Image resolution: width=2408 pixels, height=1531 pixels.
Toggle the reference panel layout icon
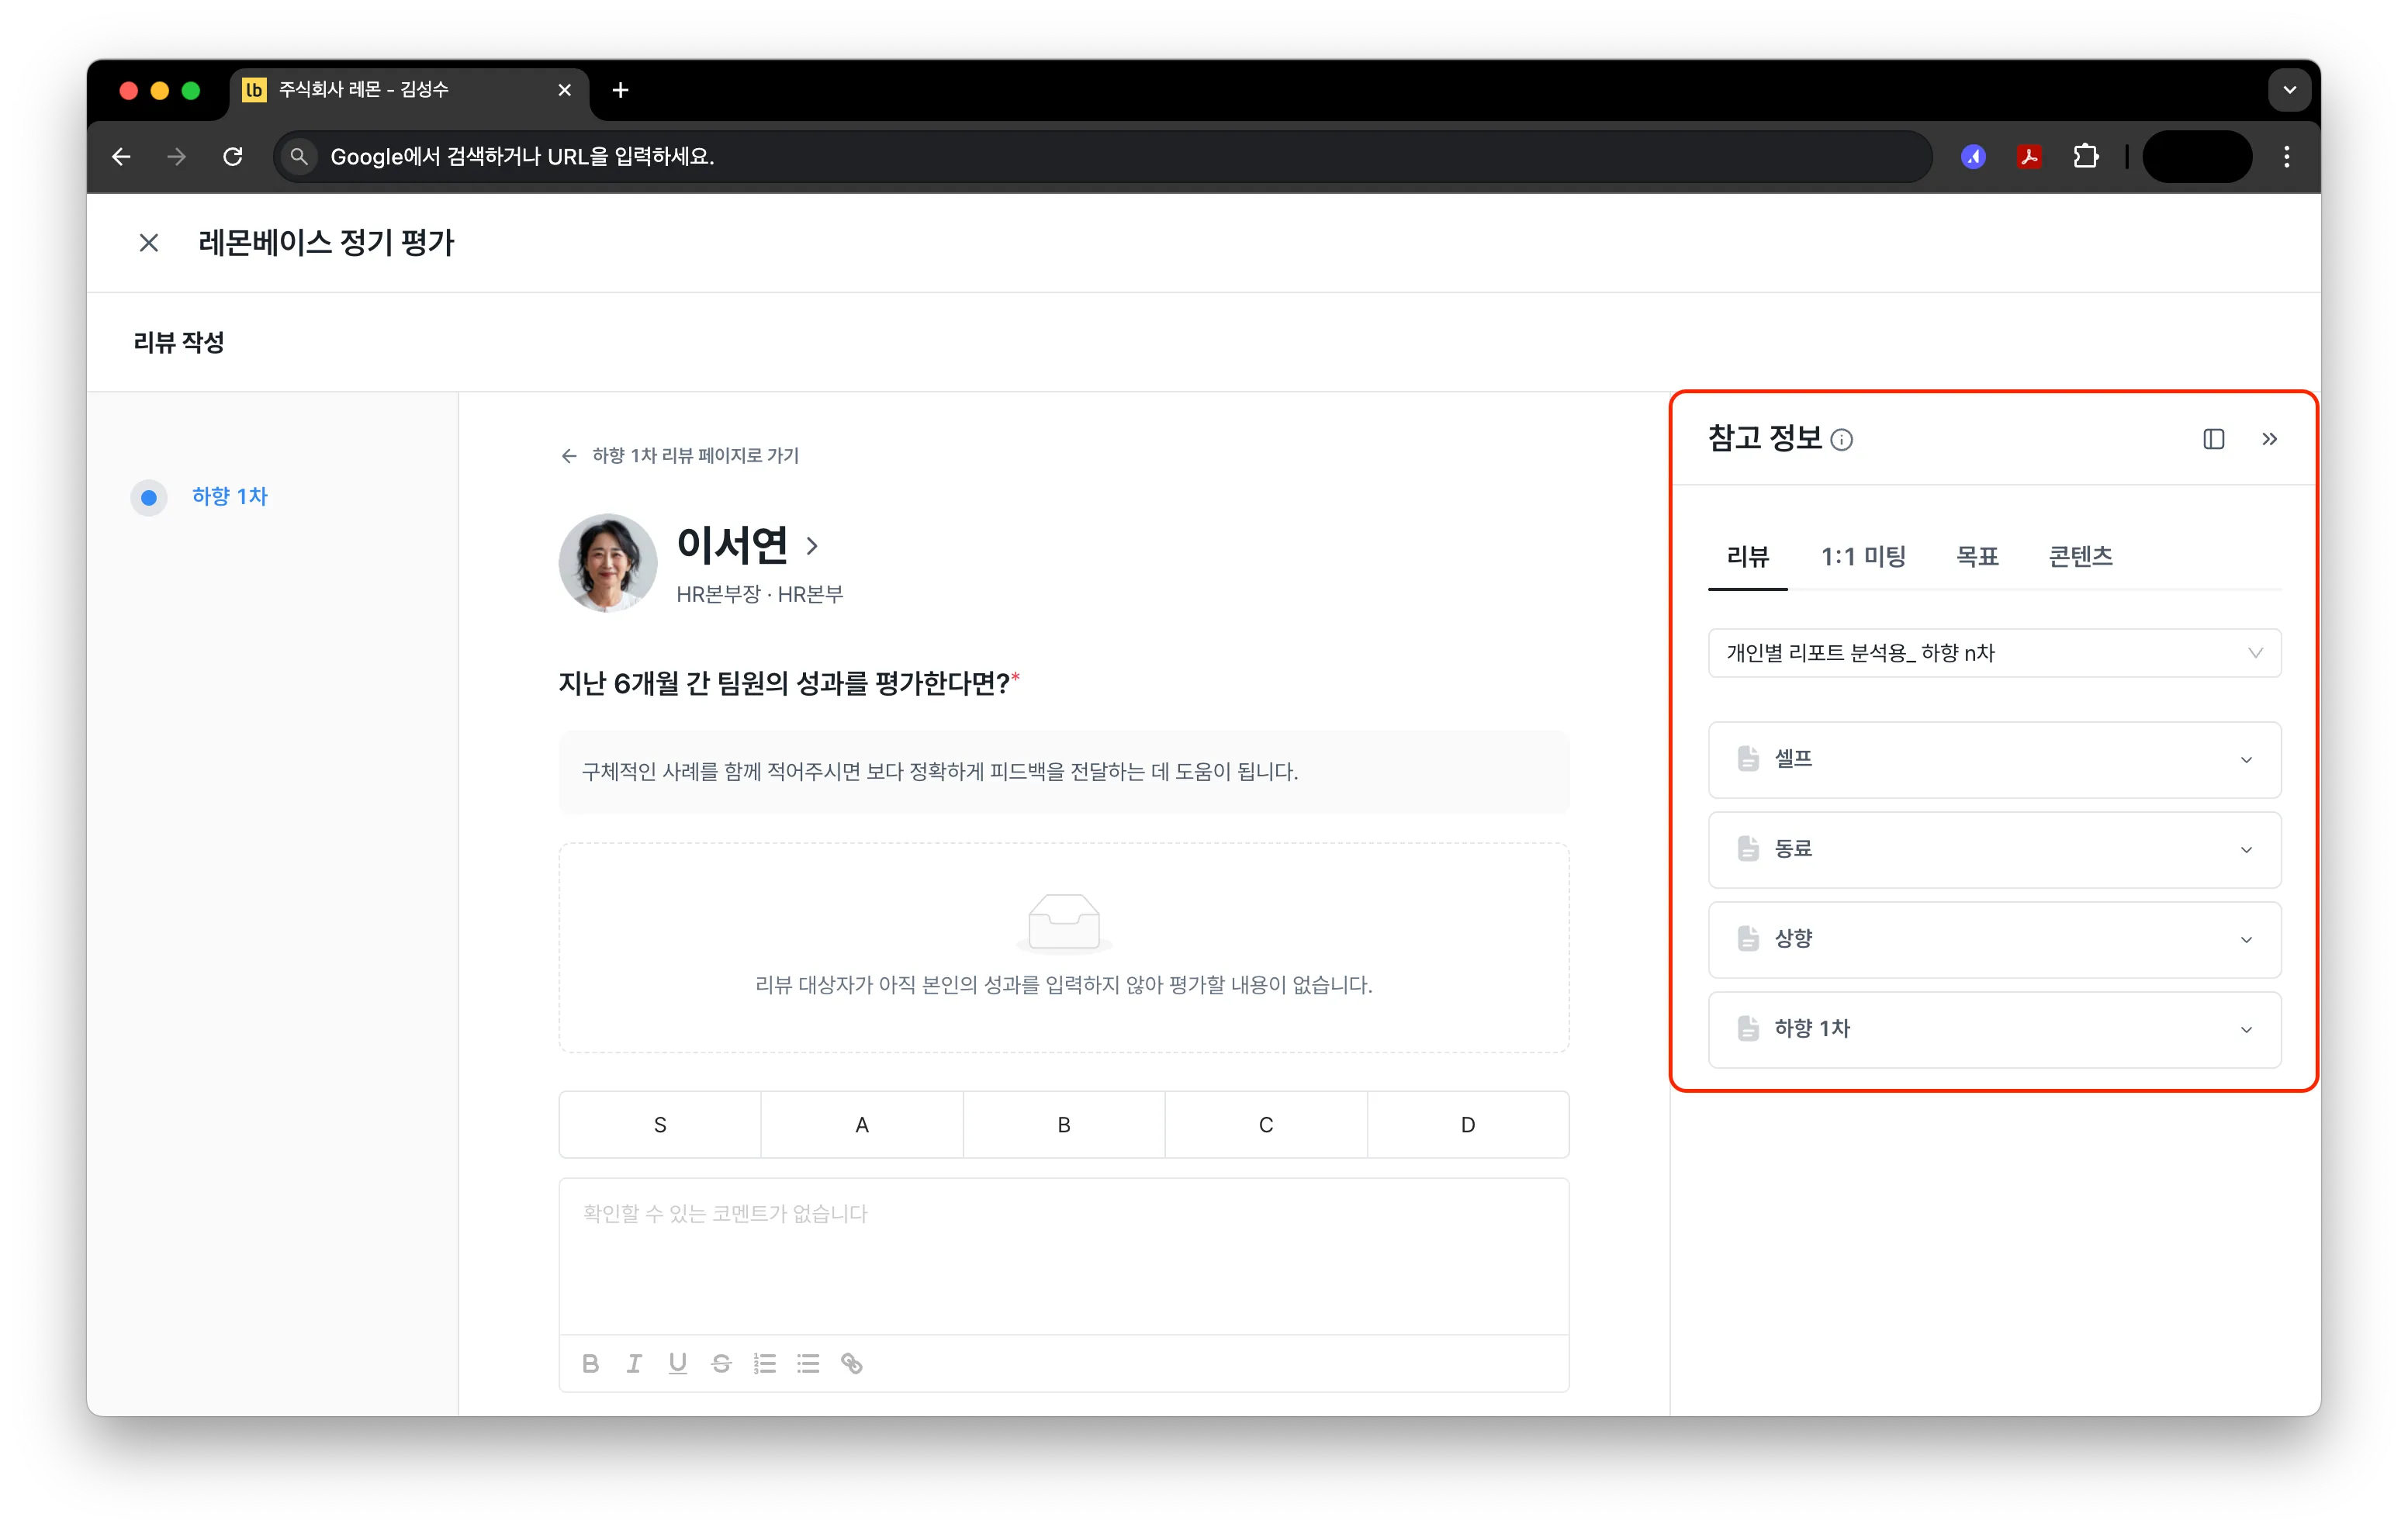point(2214,439)
